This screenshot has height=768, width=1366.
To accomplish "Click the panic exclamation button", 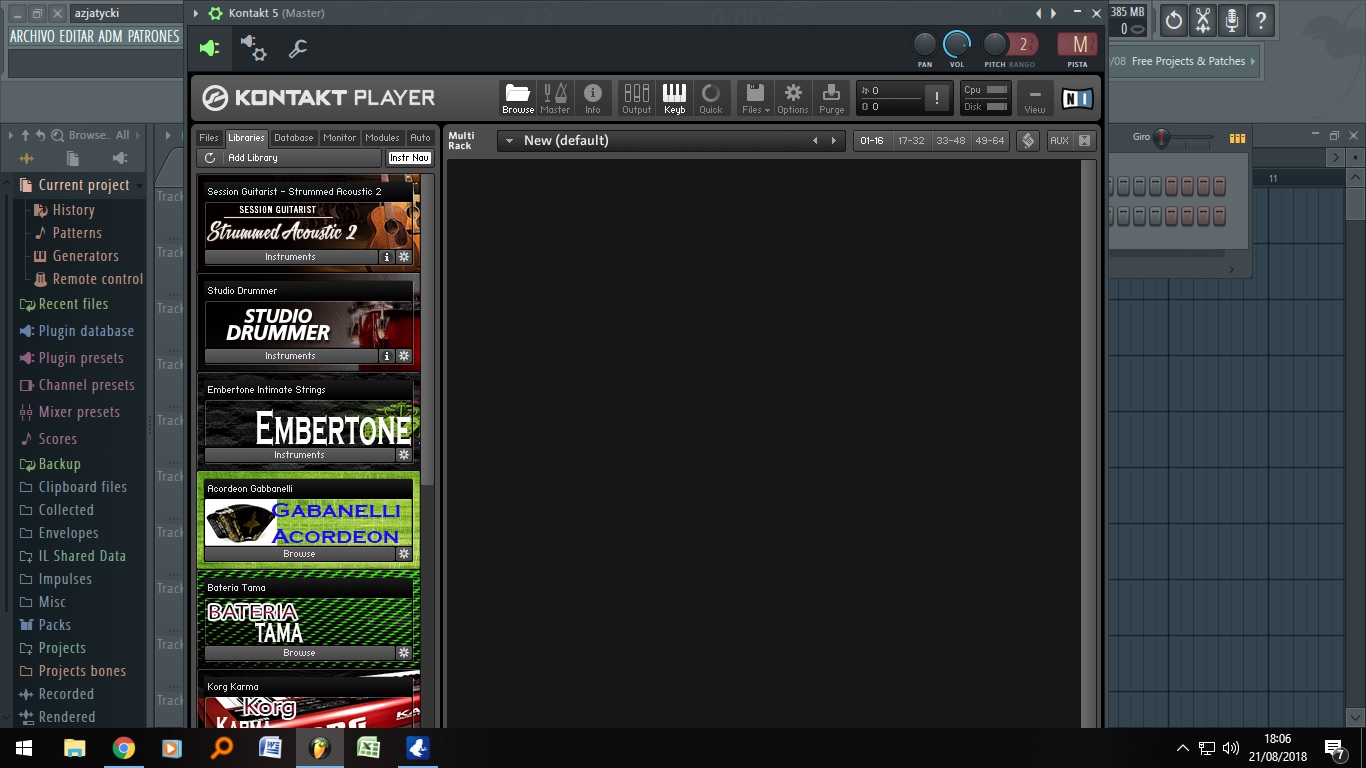I will (937, 98).
